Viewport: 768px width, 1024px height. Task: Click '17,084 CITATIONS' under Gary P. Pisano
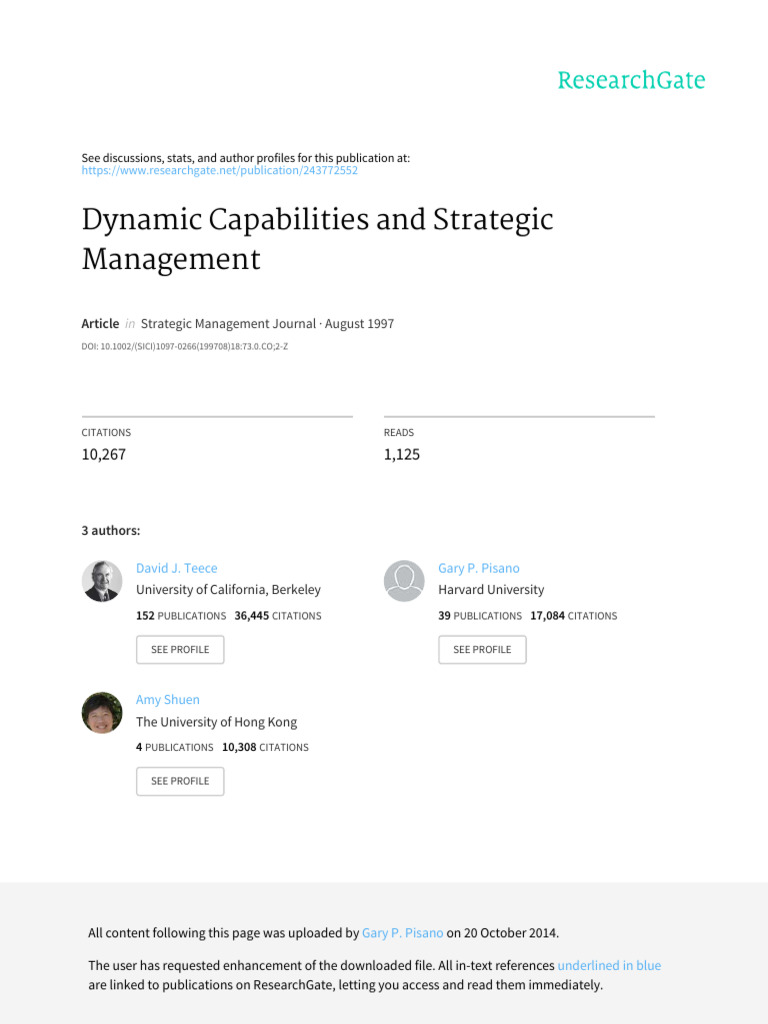pyautogui.click(x=574, y=616)
